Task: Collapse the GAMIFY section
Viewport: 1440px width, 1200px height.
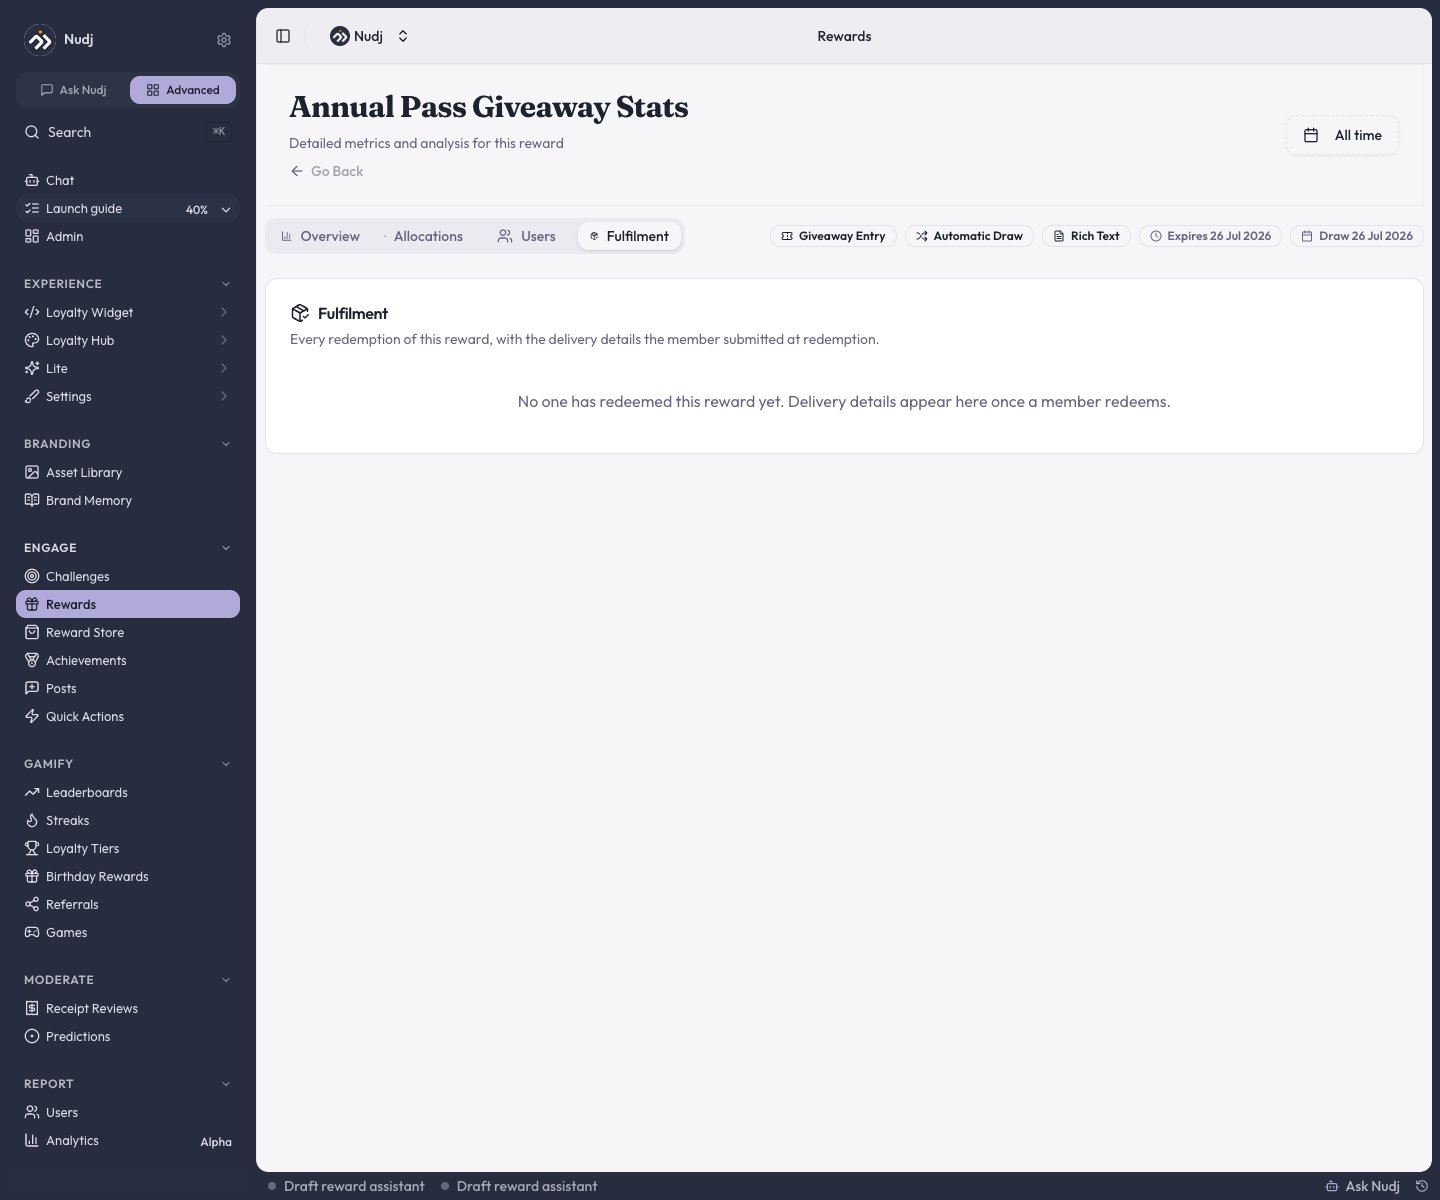Action: [x=226, y=764]
